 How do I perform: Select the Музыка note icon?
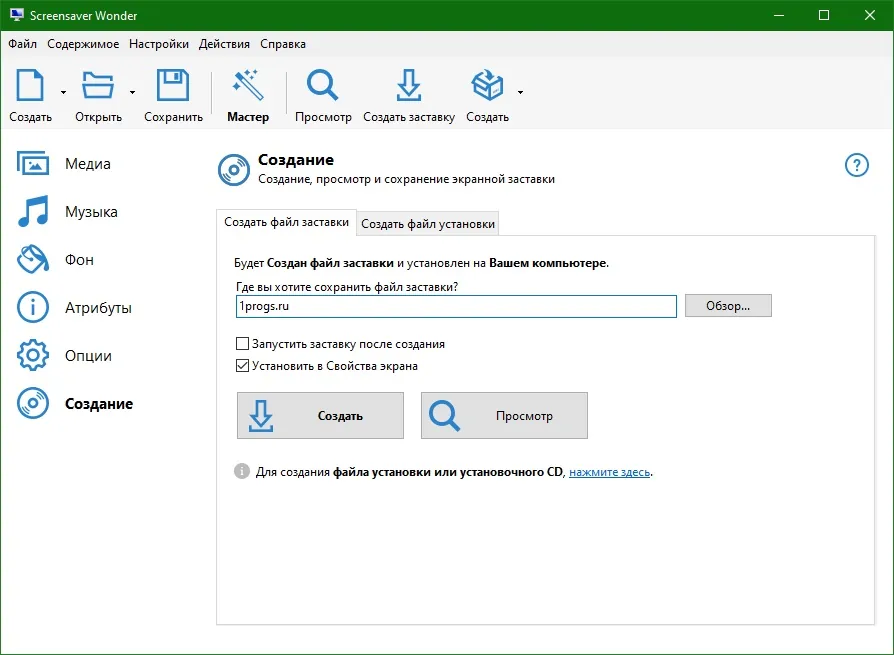click(33, 211)
